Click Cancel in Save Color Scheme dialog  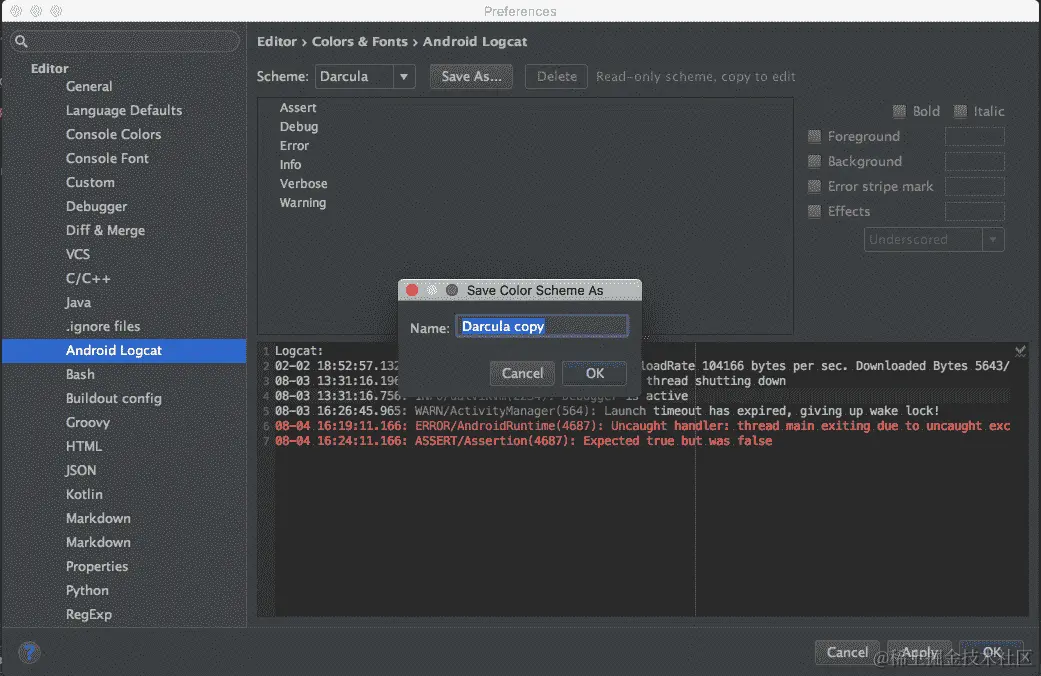tap(522, 373)
